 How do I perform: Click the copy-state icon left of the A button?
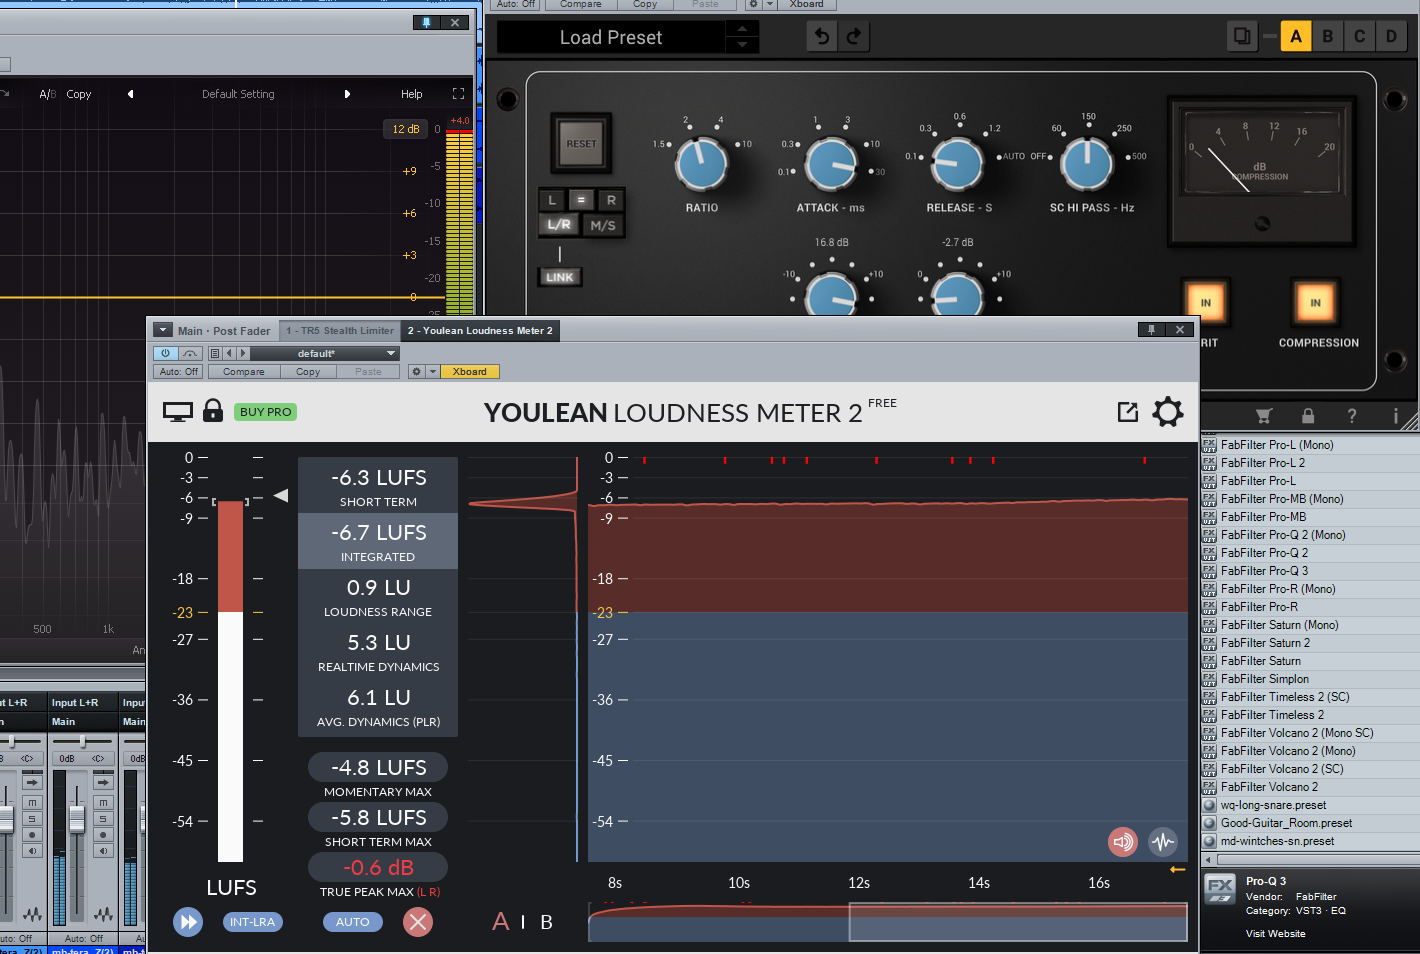(x=1242, y=37)
